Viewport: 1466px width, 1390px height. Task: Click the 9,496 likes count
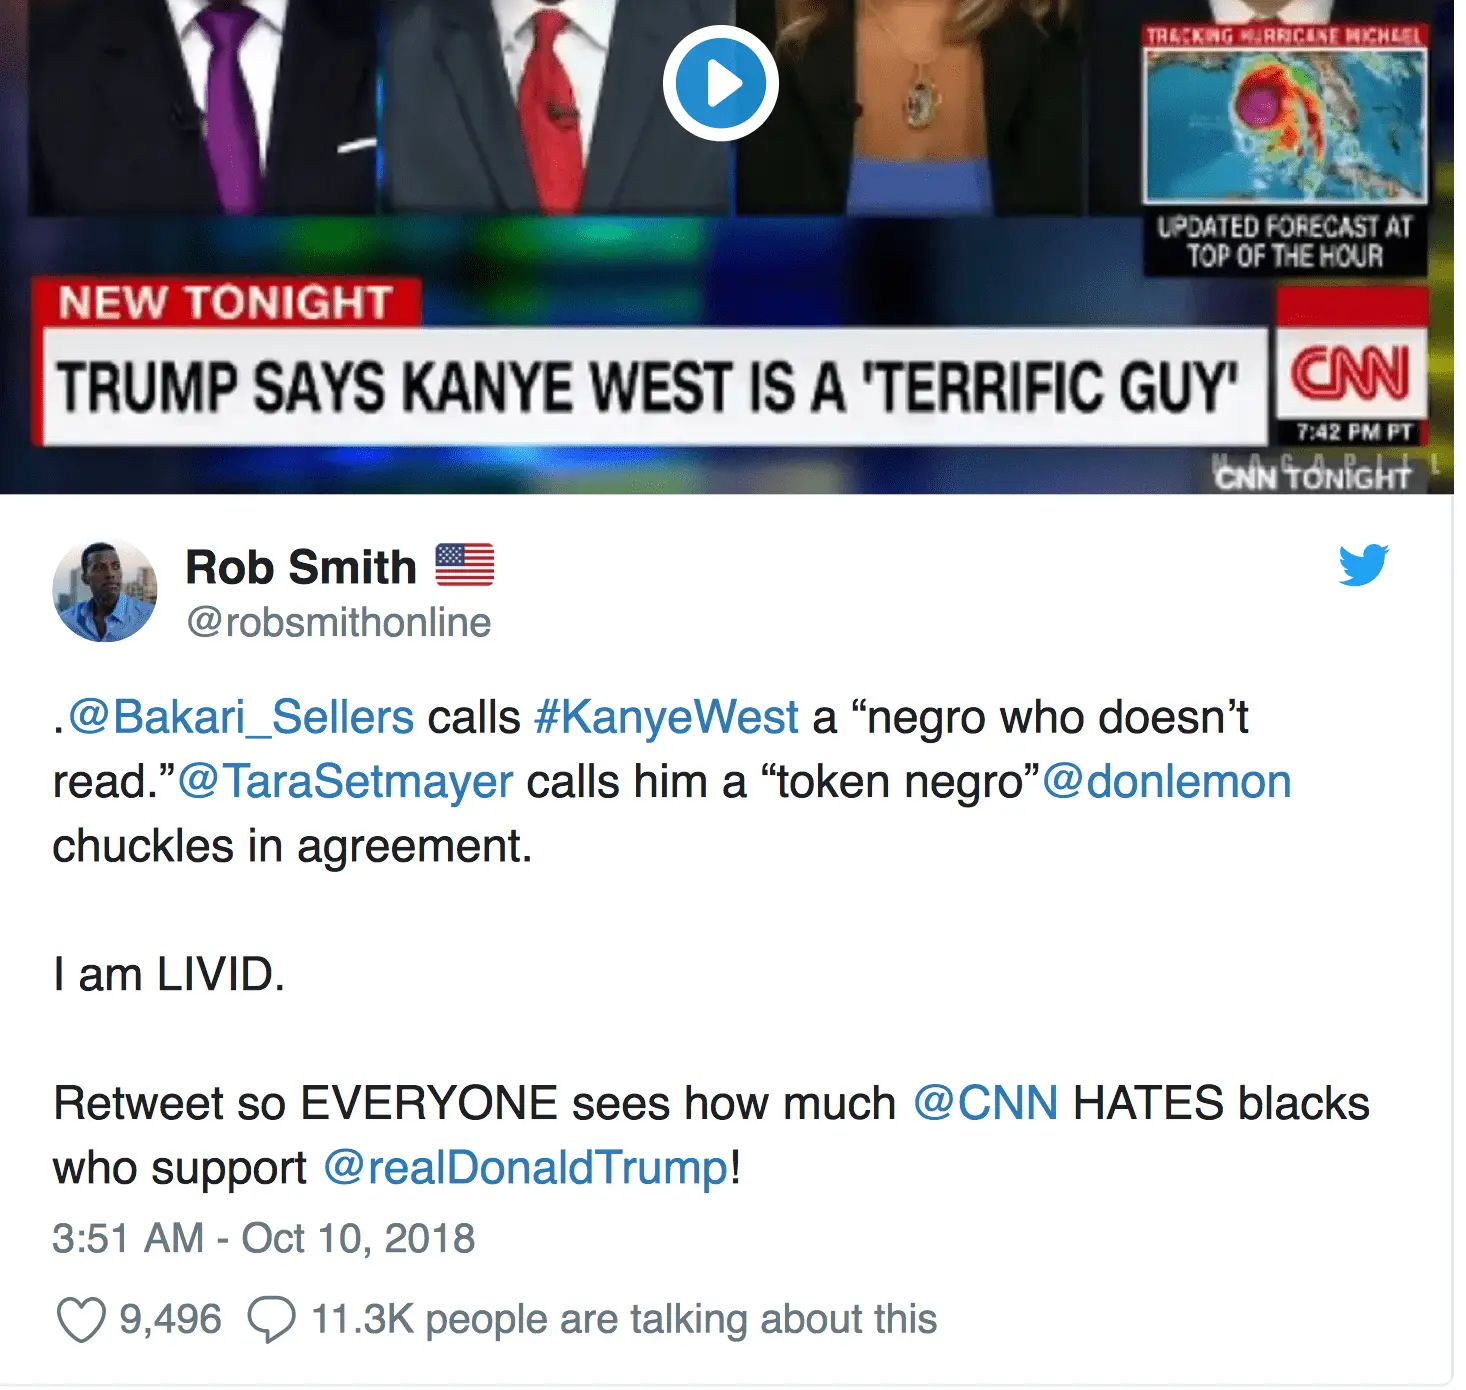[170, 1319]
